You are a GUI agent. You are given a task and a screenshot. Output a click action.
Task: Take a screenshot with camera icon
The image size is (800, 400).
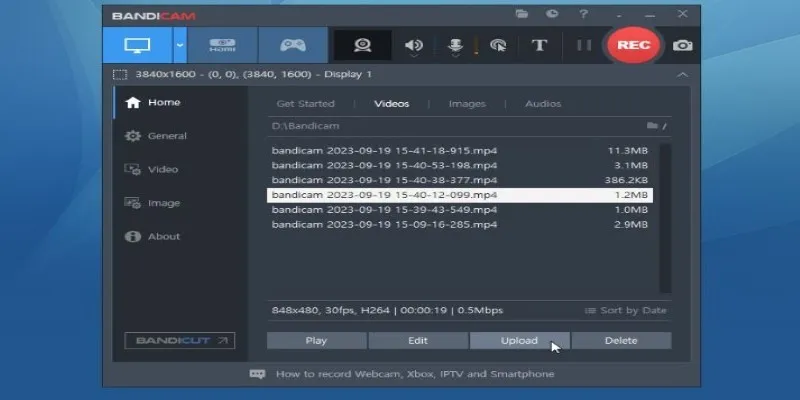coord(682,45)
